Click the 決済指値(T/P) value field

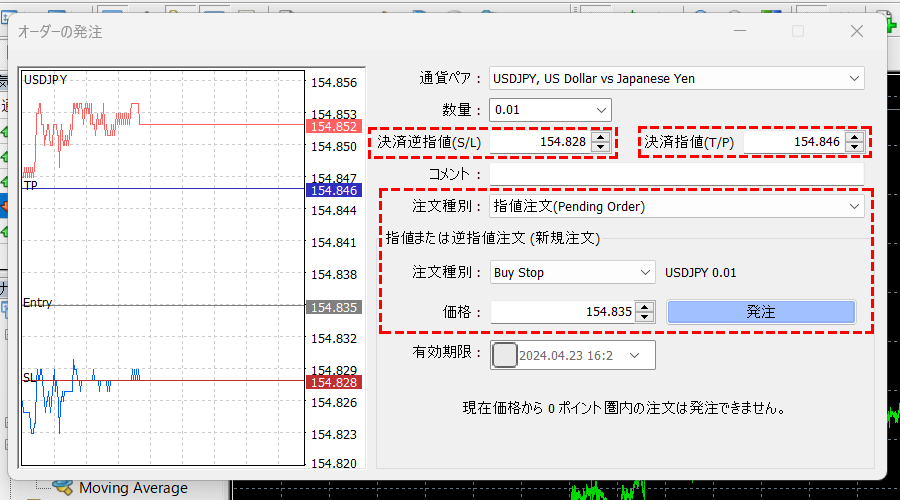point(794,142)
